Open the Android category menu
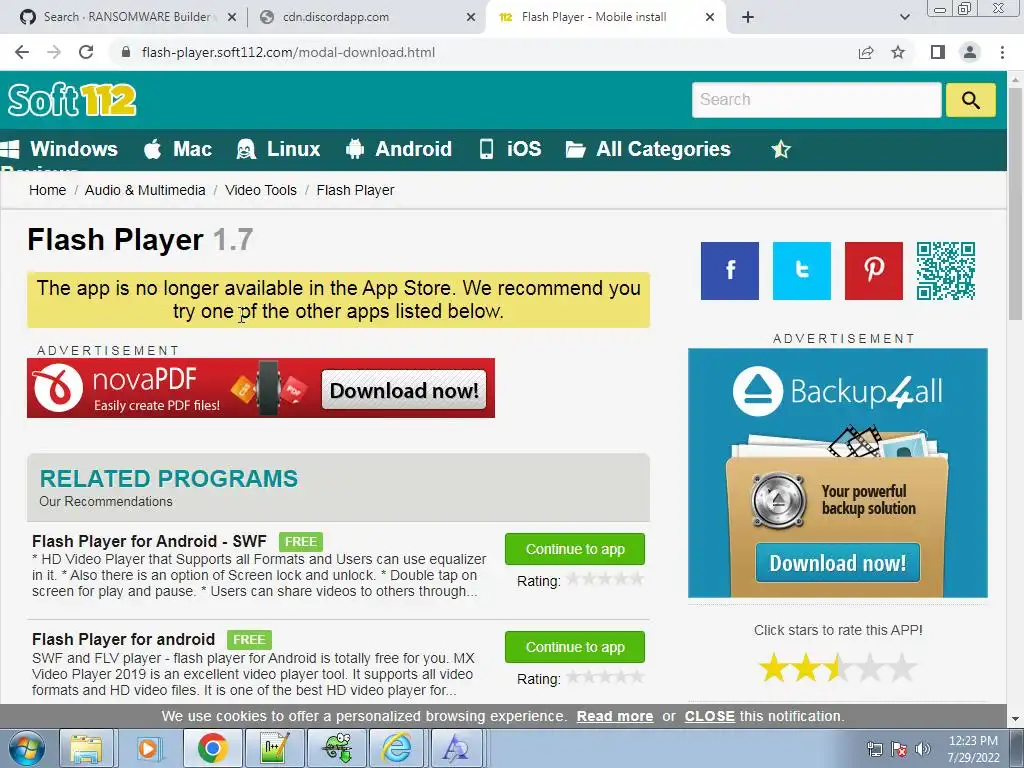This screenshot has height=768, width=1024. (x=399, y=149)
